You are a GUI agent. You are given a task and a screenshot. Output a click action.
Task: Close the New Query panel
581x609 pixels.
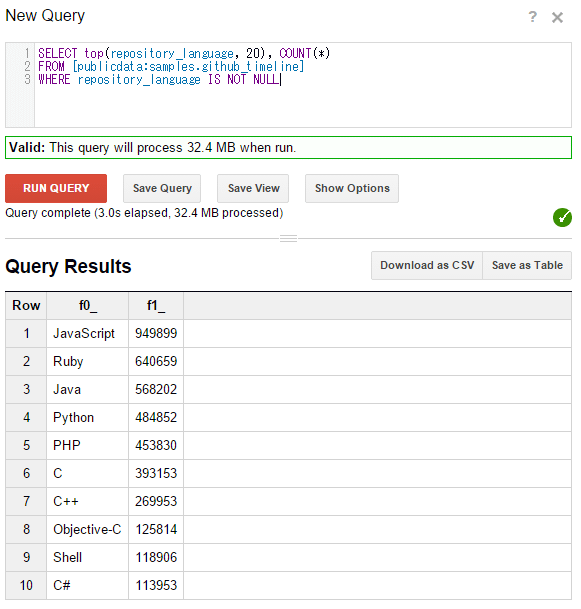point(557,17)
